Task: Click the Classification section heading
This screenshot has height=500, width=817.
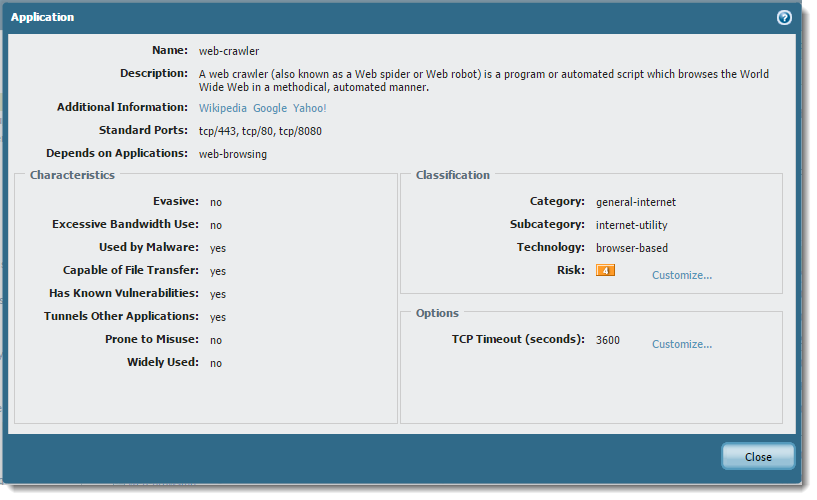Action: (x=453, y=175)
